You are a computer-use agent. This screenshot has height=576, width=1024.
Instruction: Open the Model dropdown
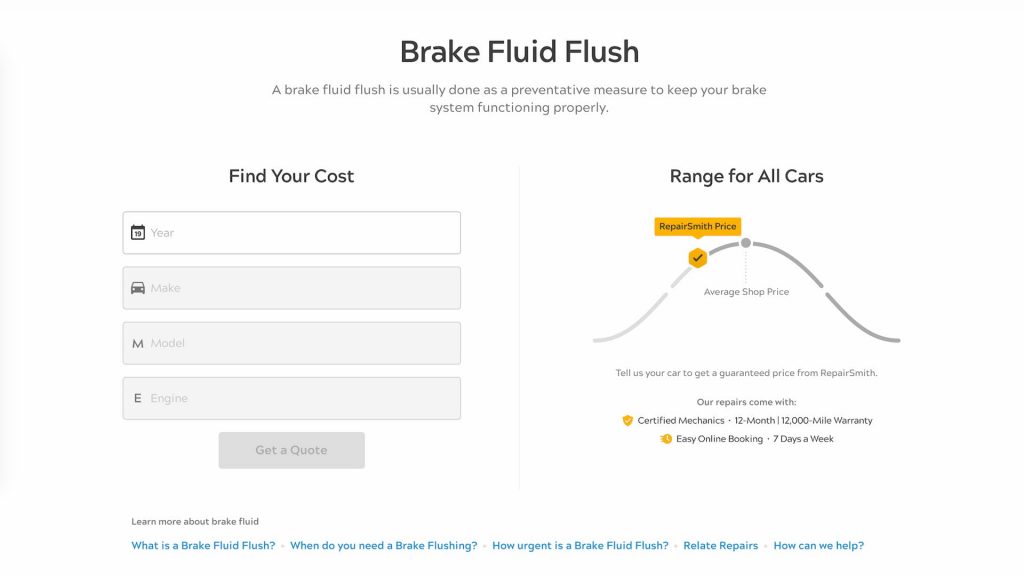(291, 342)
